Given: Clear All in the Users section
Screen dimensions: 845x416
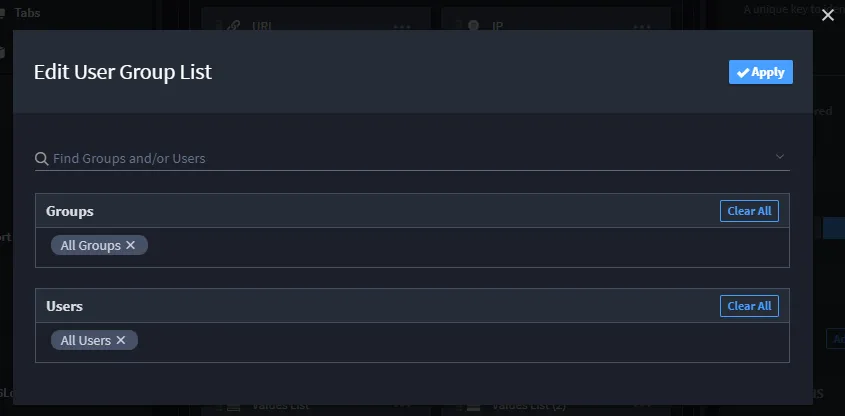Looking at the screenshot, I should pos(749,306).
